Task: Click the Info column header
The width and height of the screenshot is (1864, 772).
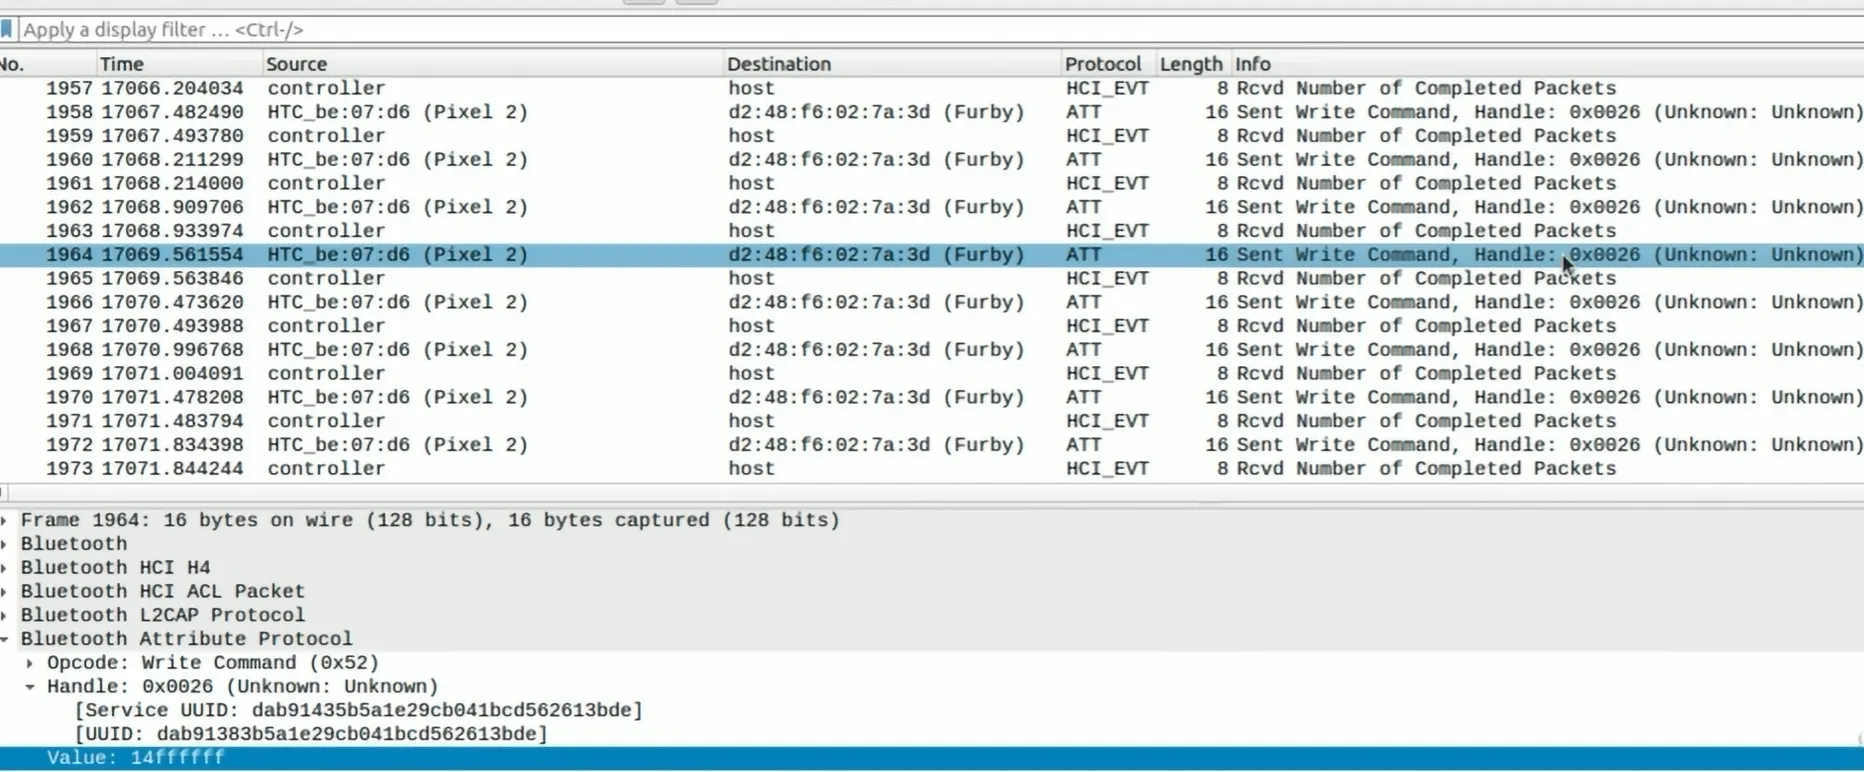Action: coord(1252,64)
